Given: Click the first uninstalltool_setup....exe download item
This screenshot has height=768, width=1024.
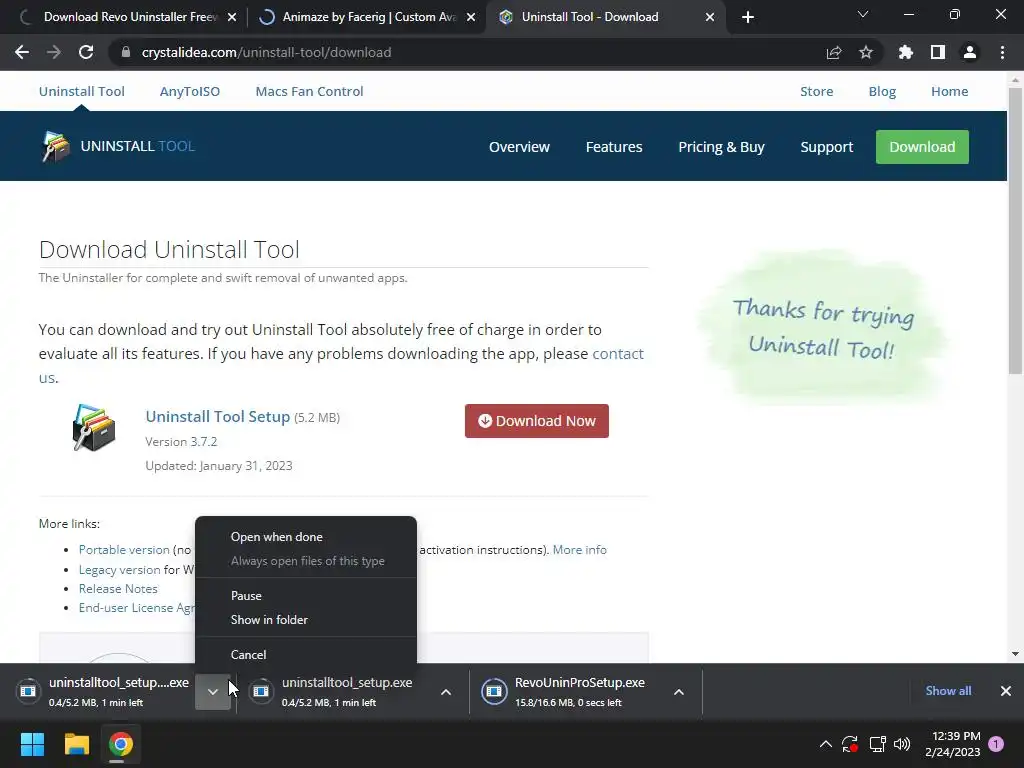Looking at the screenshot, I should pos(105,692).
